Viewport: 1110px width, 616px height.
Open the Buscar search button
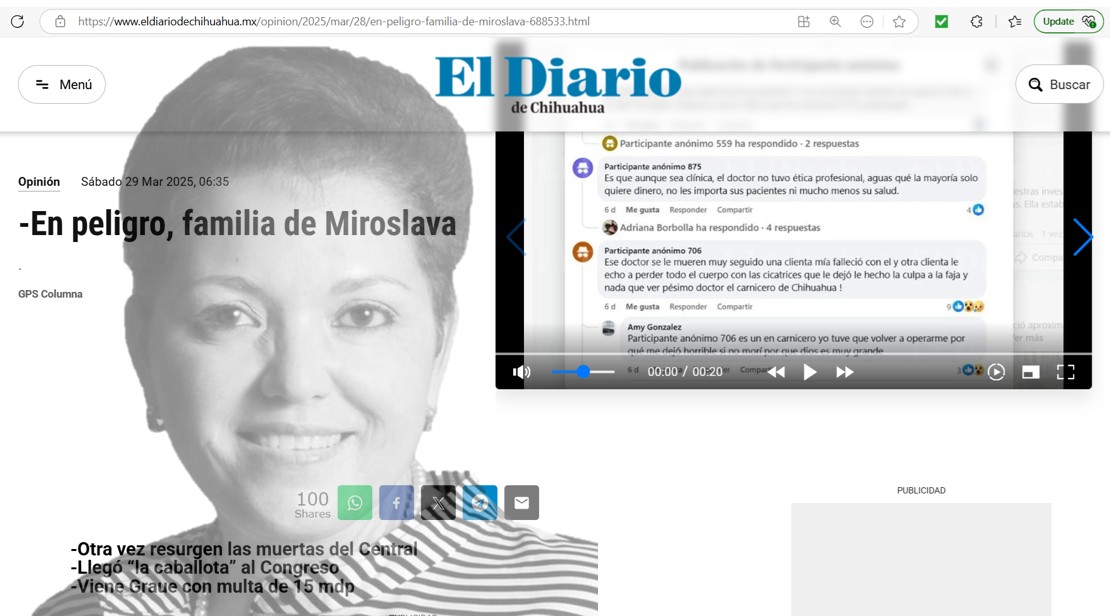[x=1060, y=84]
